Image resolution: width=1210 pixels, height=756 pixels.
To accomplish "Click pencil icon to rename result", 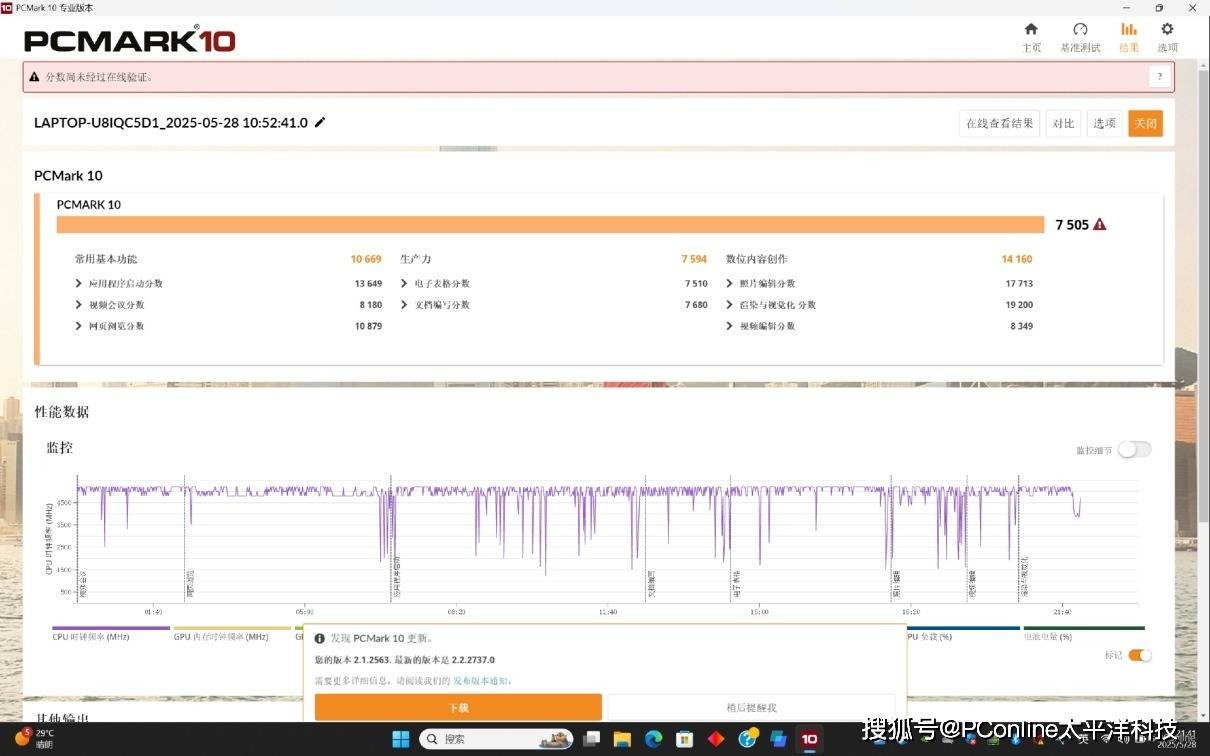I will point(320,123).
